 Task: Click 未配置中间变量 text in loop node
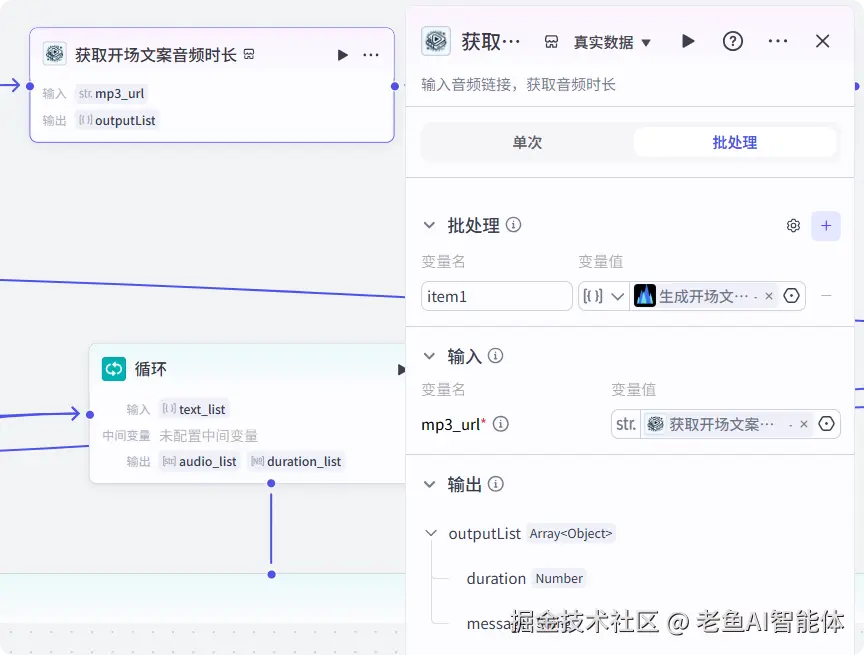click(x=208, y=436)
